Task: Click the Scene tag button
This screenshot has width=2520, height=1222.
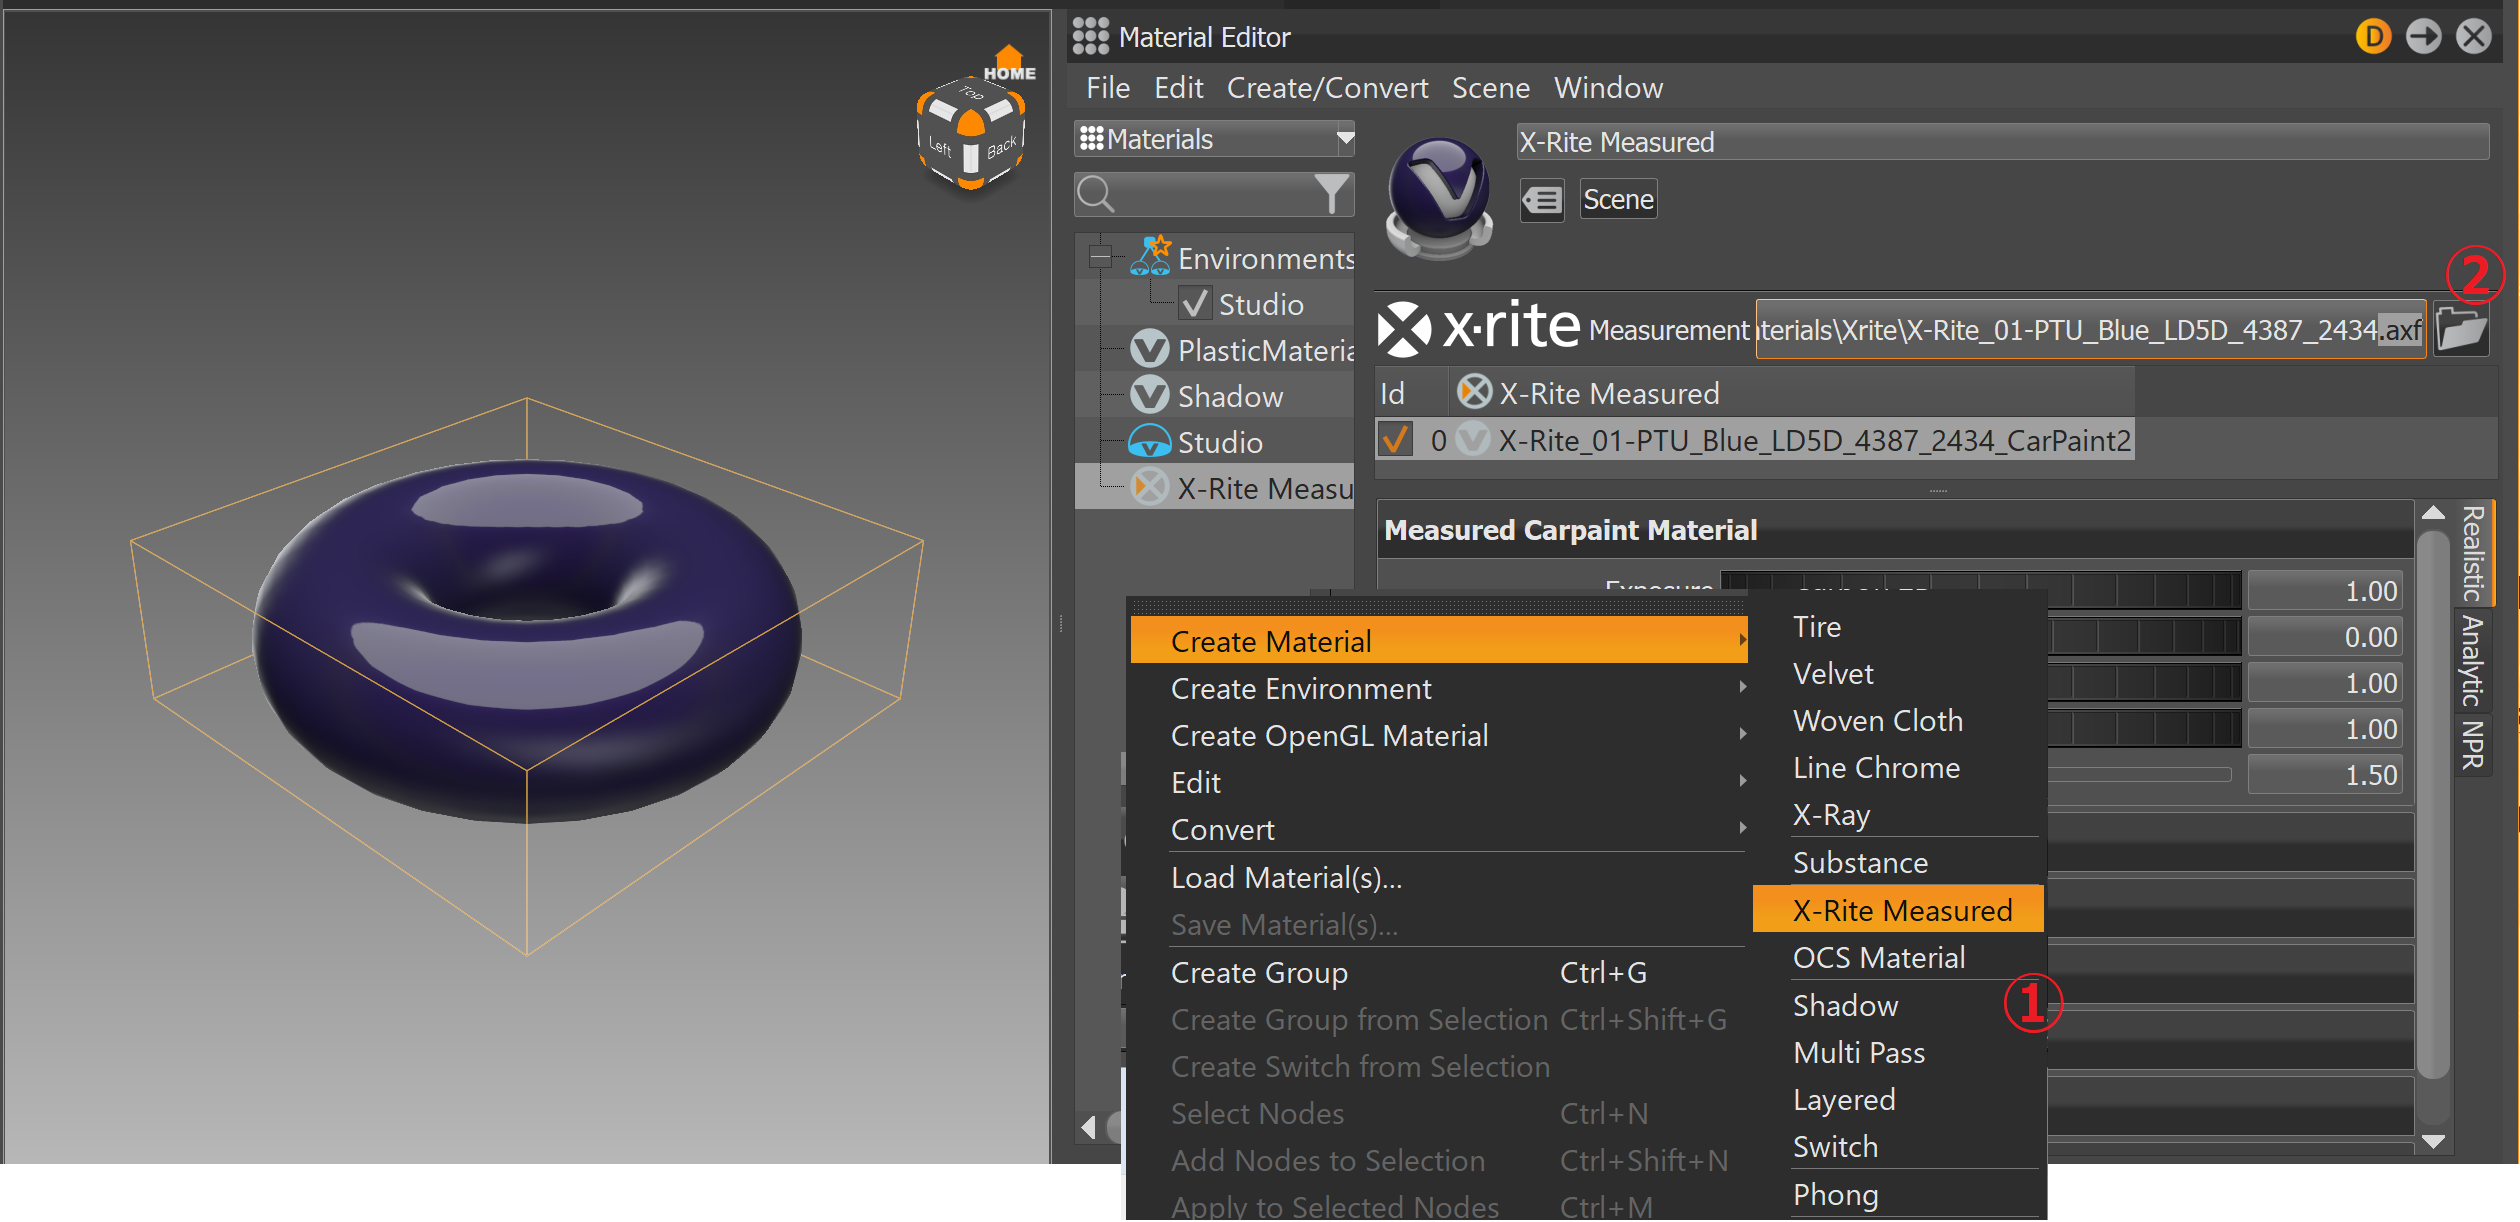Action: pyautogui.click(x=1617, y=200)
